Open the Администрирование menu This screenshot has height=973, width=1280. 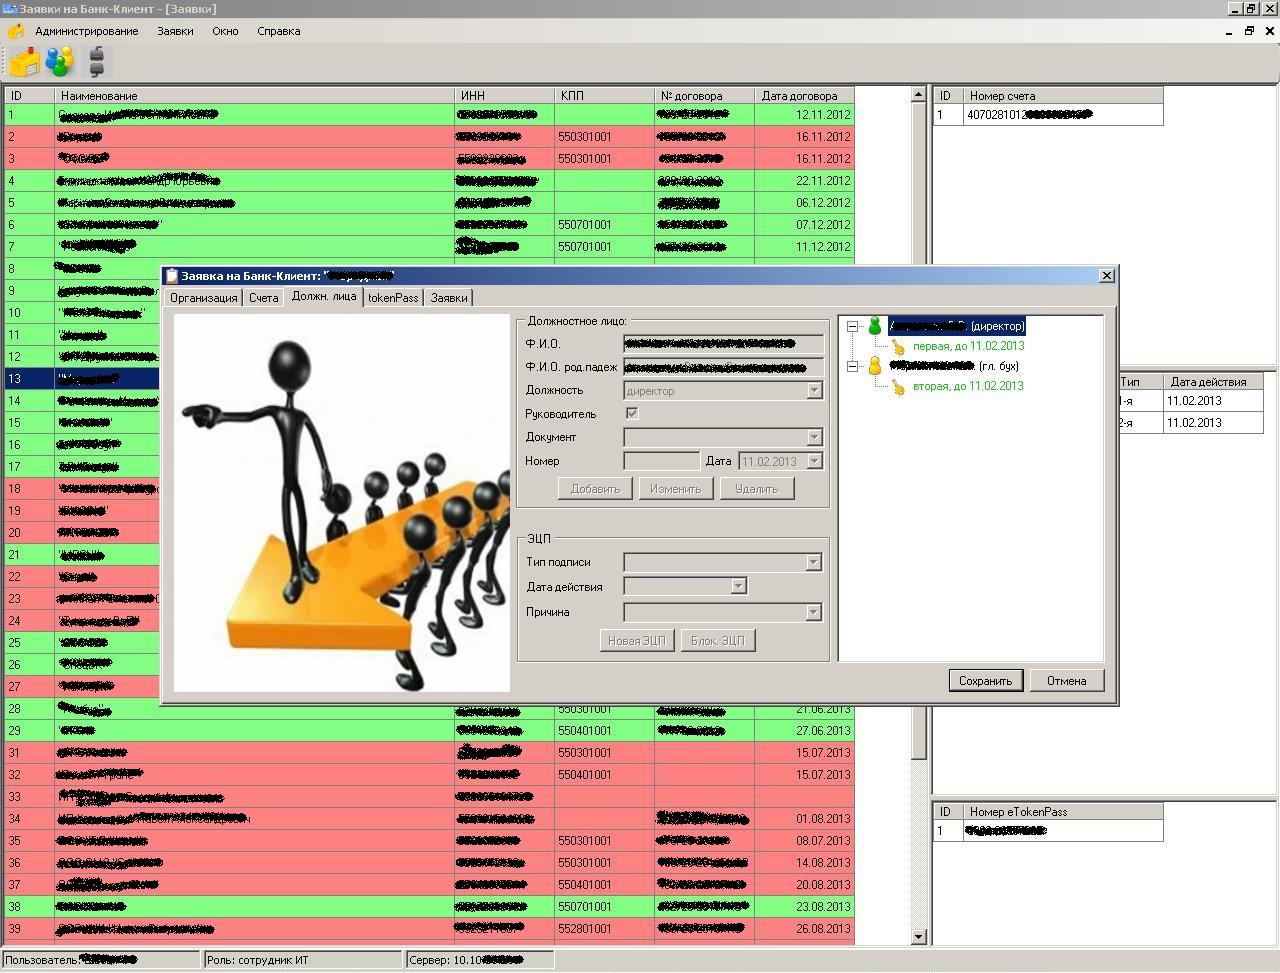tap(87, 31)
